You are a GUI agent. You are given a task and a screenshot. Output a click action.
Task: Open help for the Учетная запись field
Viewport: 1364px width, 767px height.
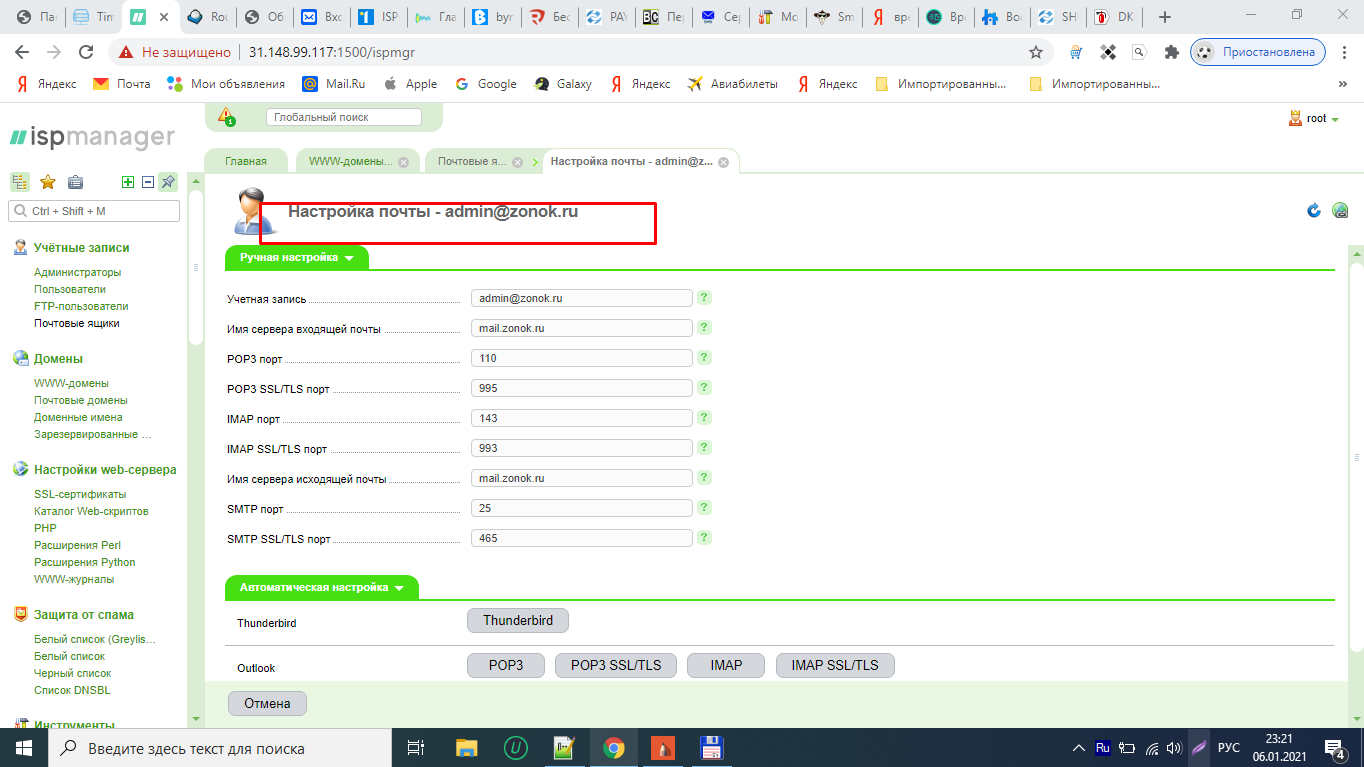pyautogui.click(x=704, y=298)
